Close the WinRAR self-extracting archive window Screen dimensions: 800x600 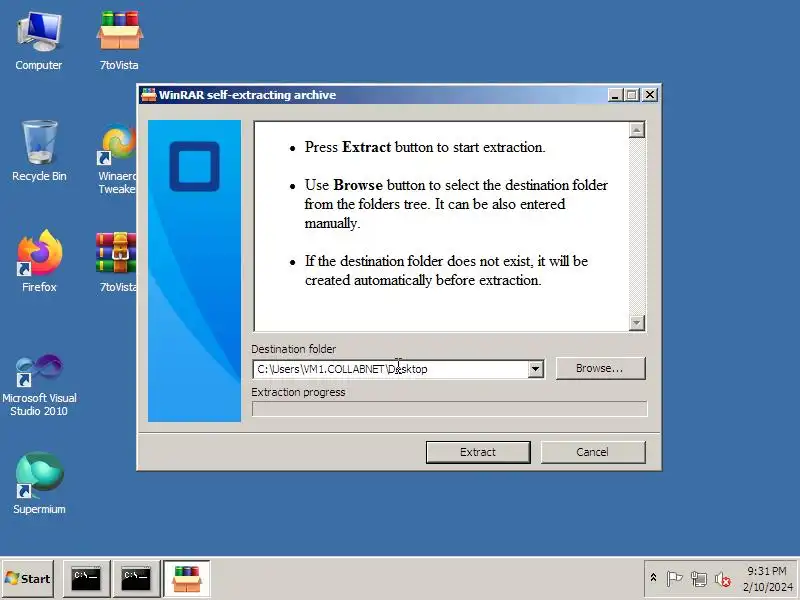(x=650, y=95)
